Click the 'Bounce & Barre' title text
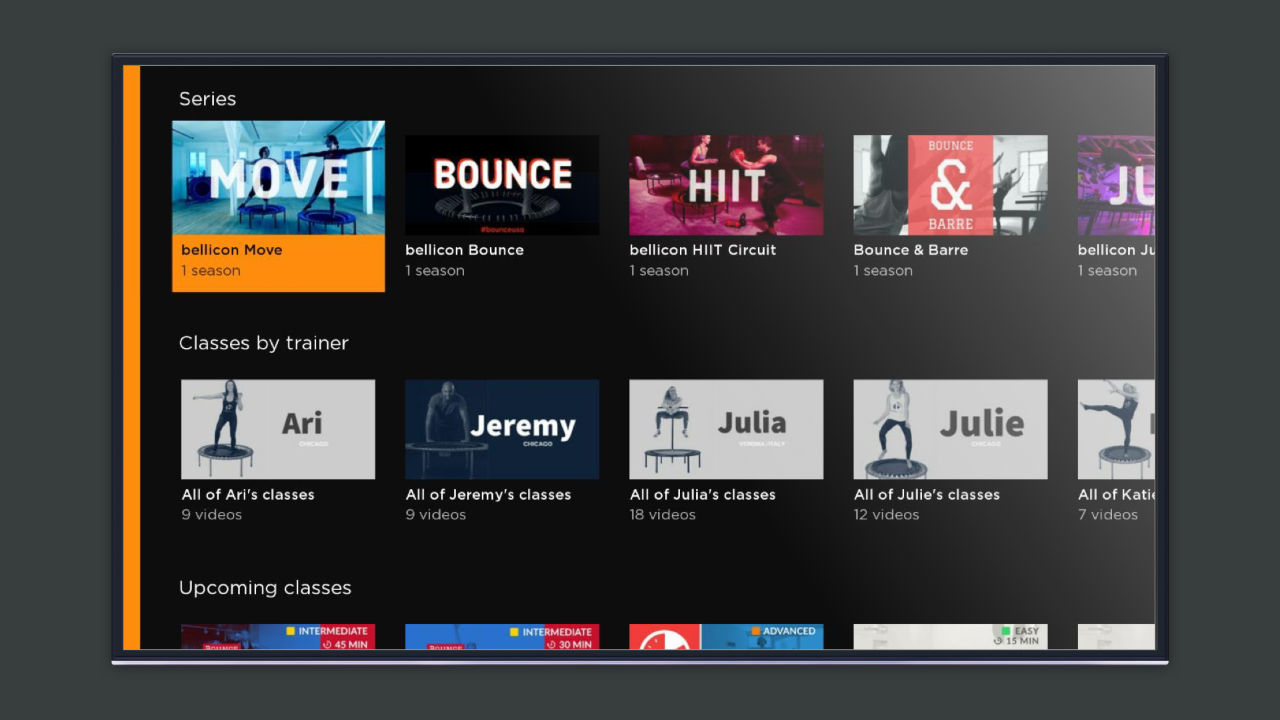The image size is (1280, 720). [911, 250]
